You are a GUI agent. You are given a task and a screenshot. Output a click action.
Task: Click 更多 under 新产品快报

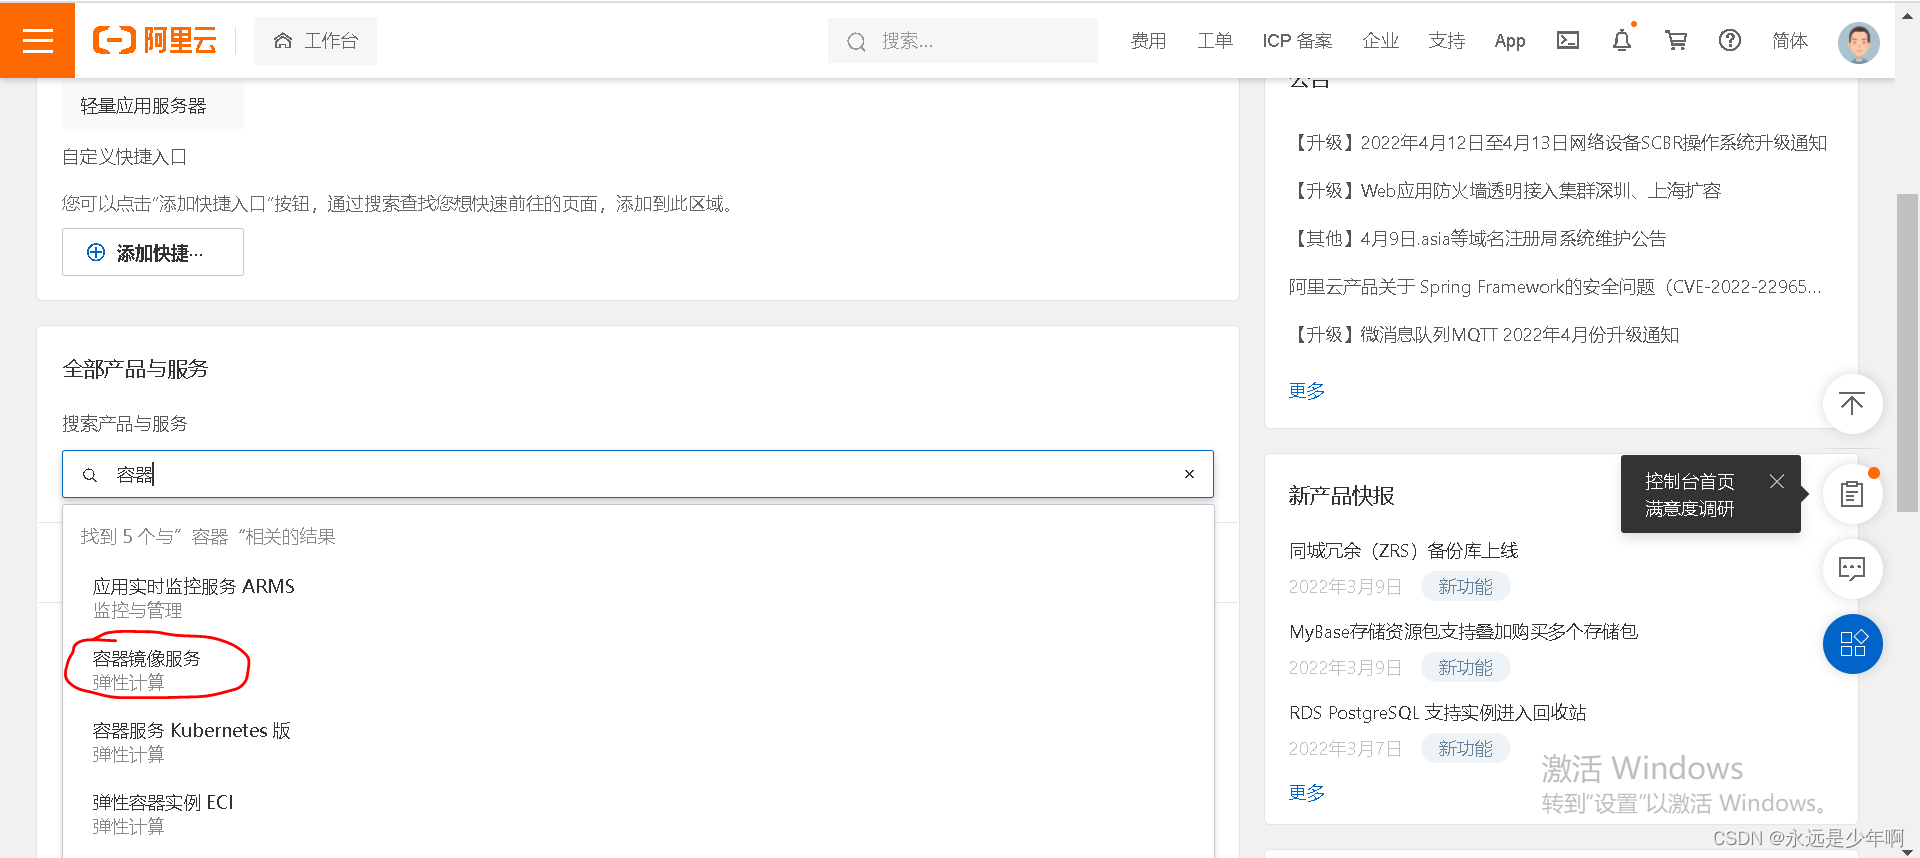[1306, 793]
